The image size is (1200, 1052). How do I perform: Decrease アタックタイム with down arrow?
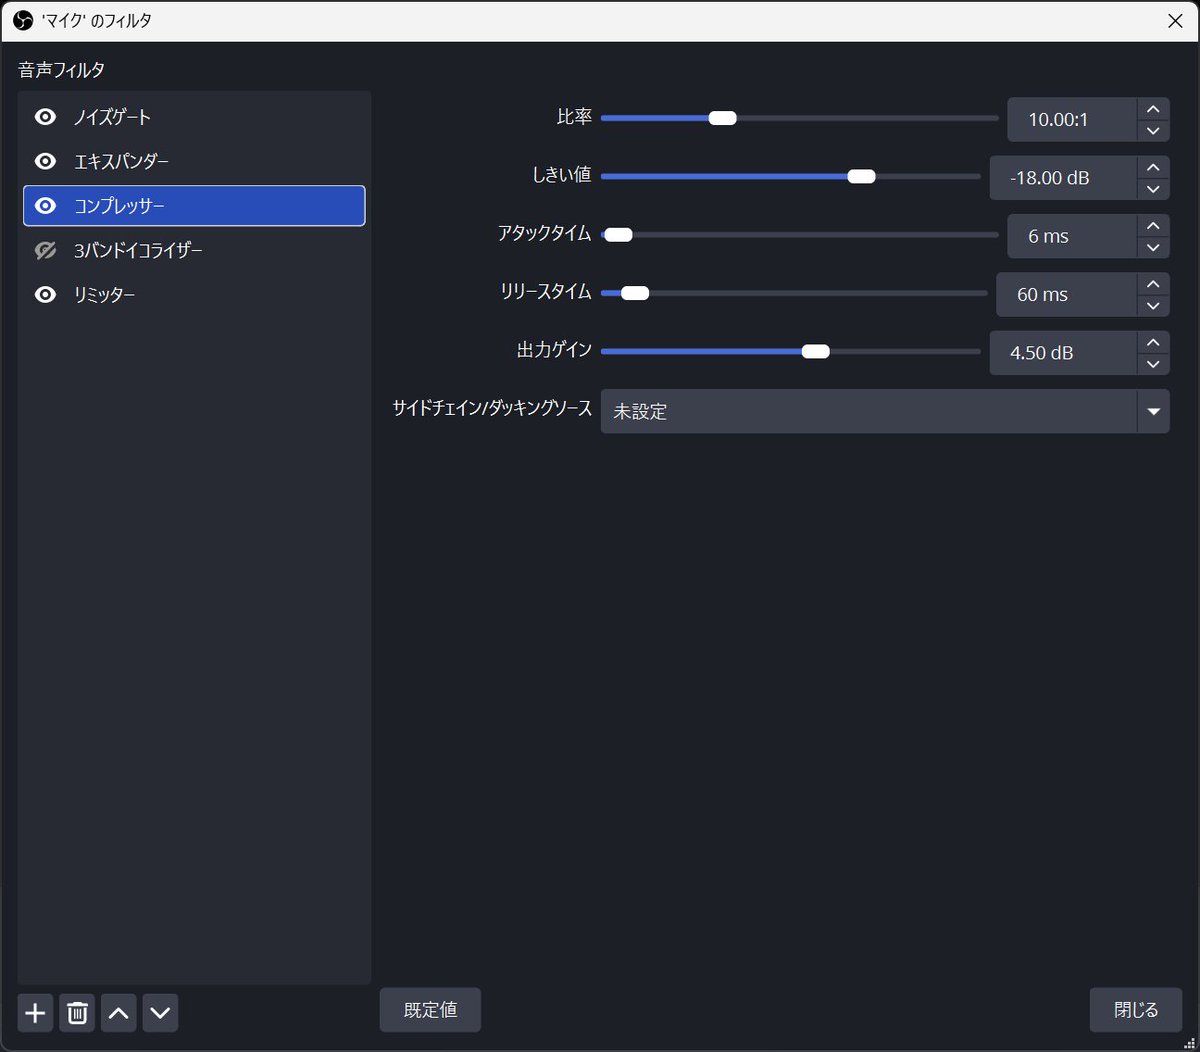[x=1153, y=247]
